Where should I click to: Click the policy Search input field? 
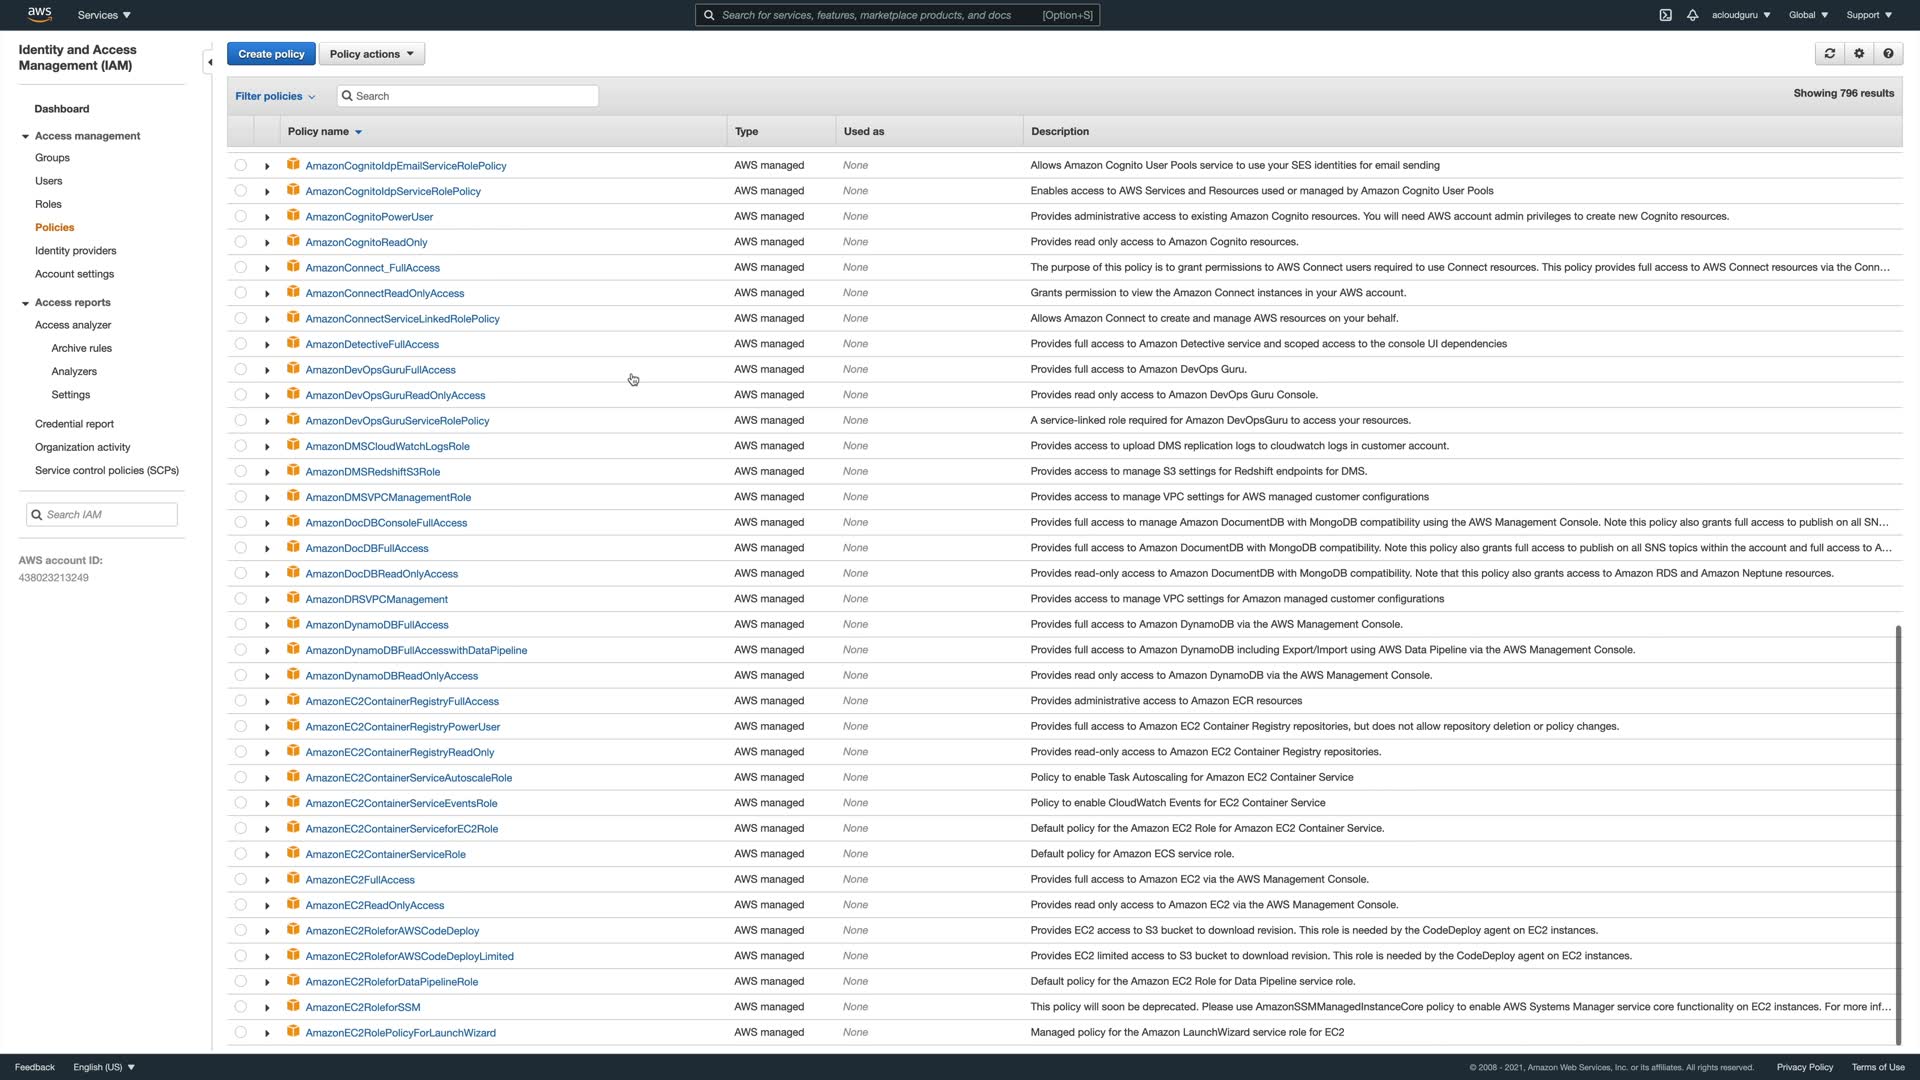click(470, 96)
